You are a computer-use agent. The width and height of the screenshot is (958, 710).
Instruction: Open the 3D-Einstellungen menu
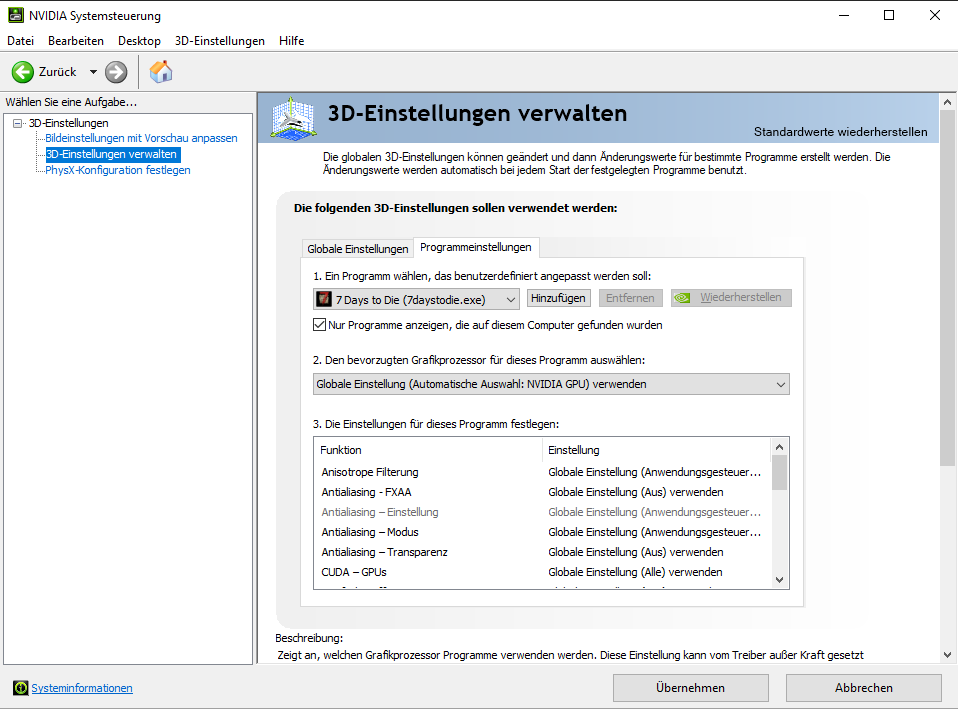click(x=220, y=41)
